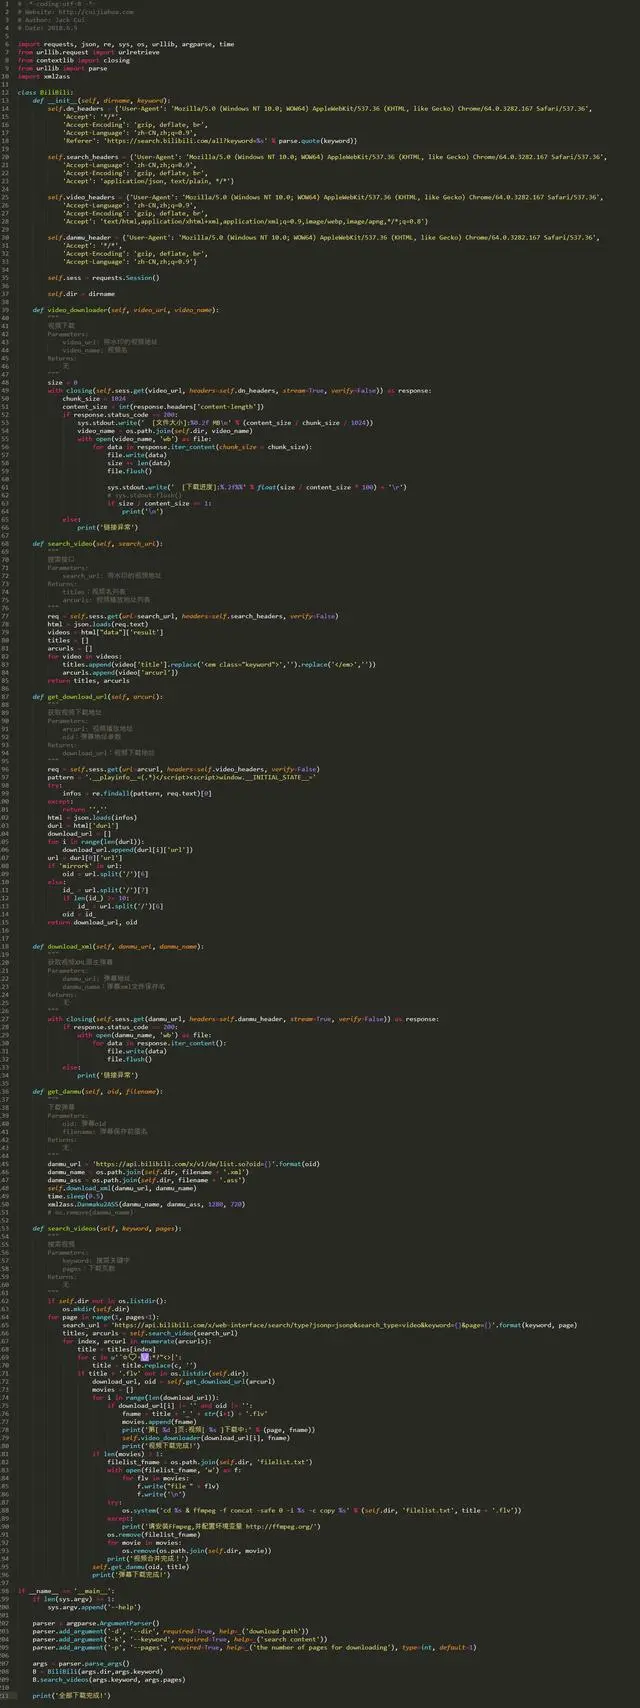Click the "def get_danmu(self, oid, filename):" line
640x1708 pixels.
tap(97, 1091)
